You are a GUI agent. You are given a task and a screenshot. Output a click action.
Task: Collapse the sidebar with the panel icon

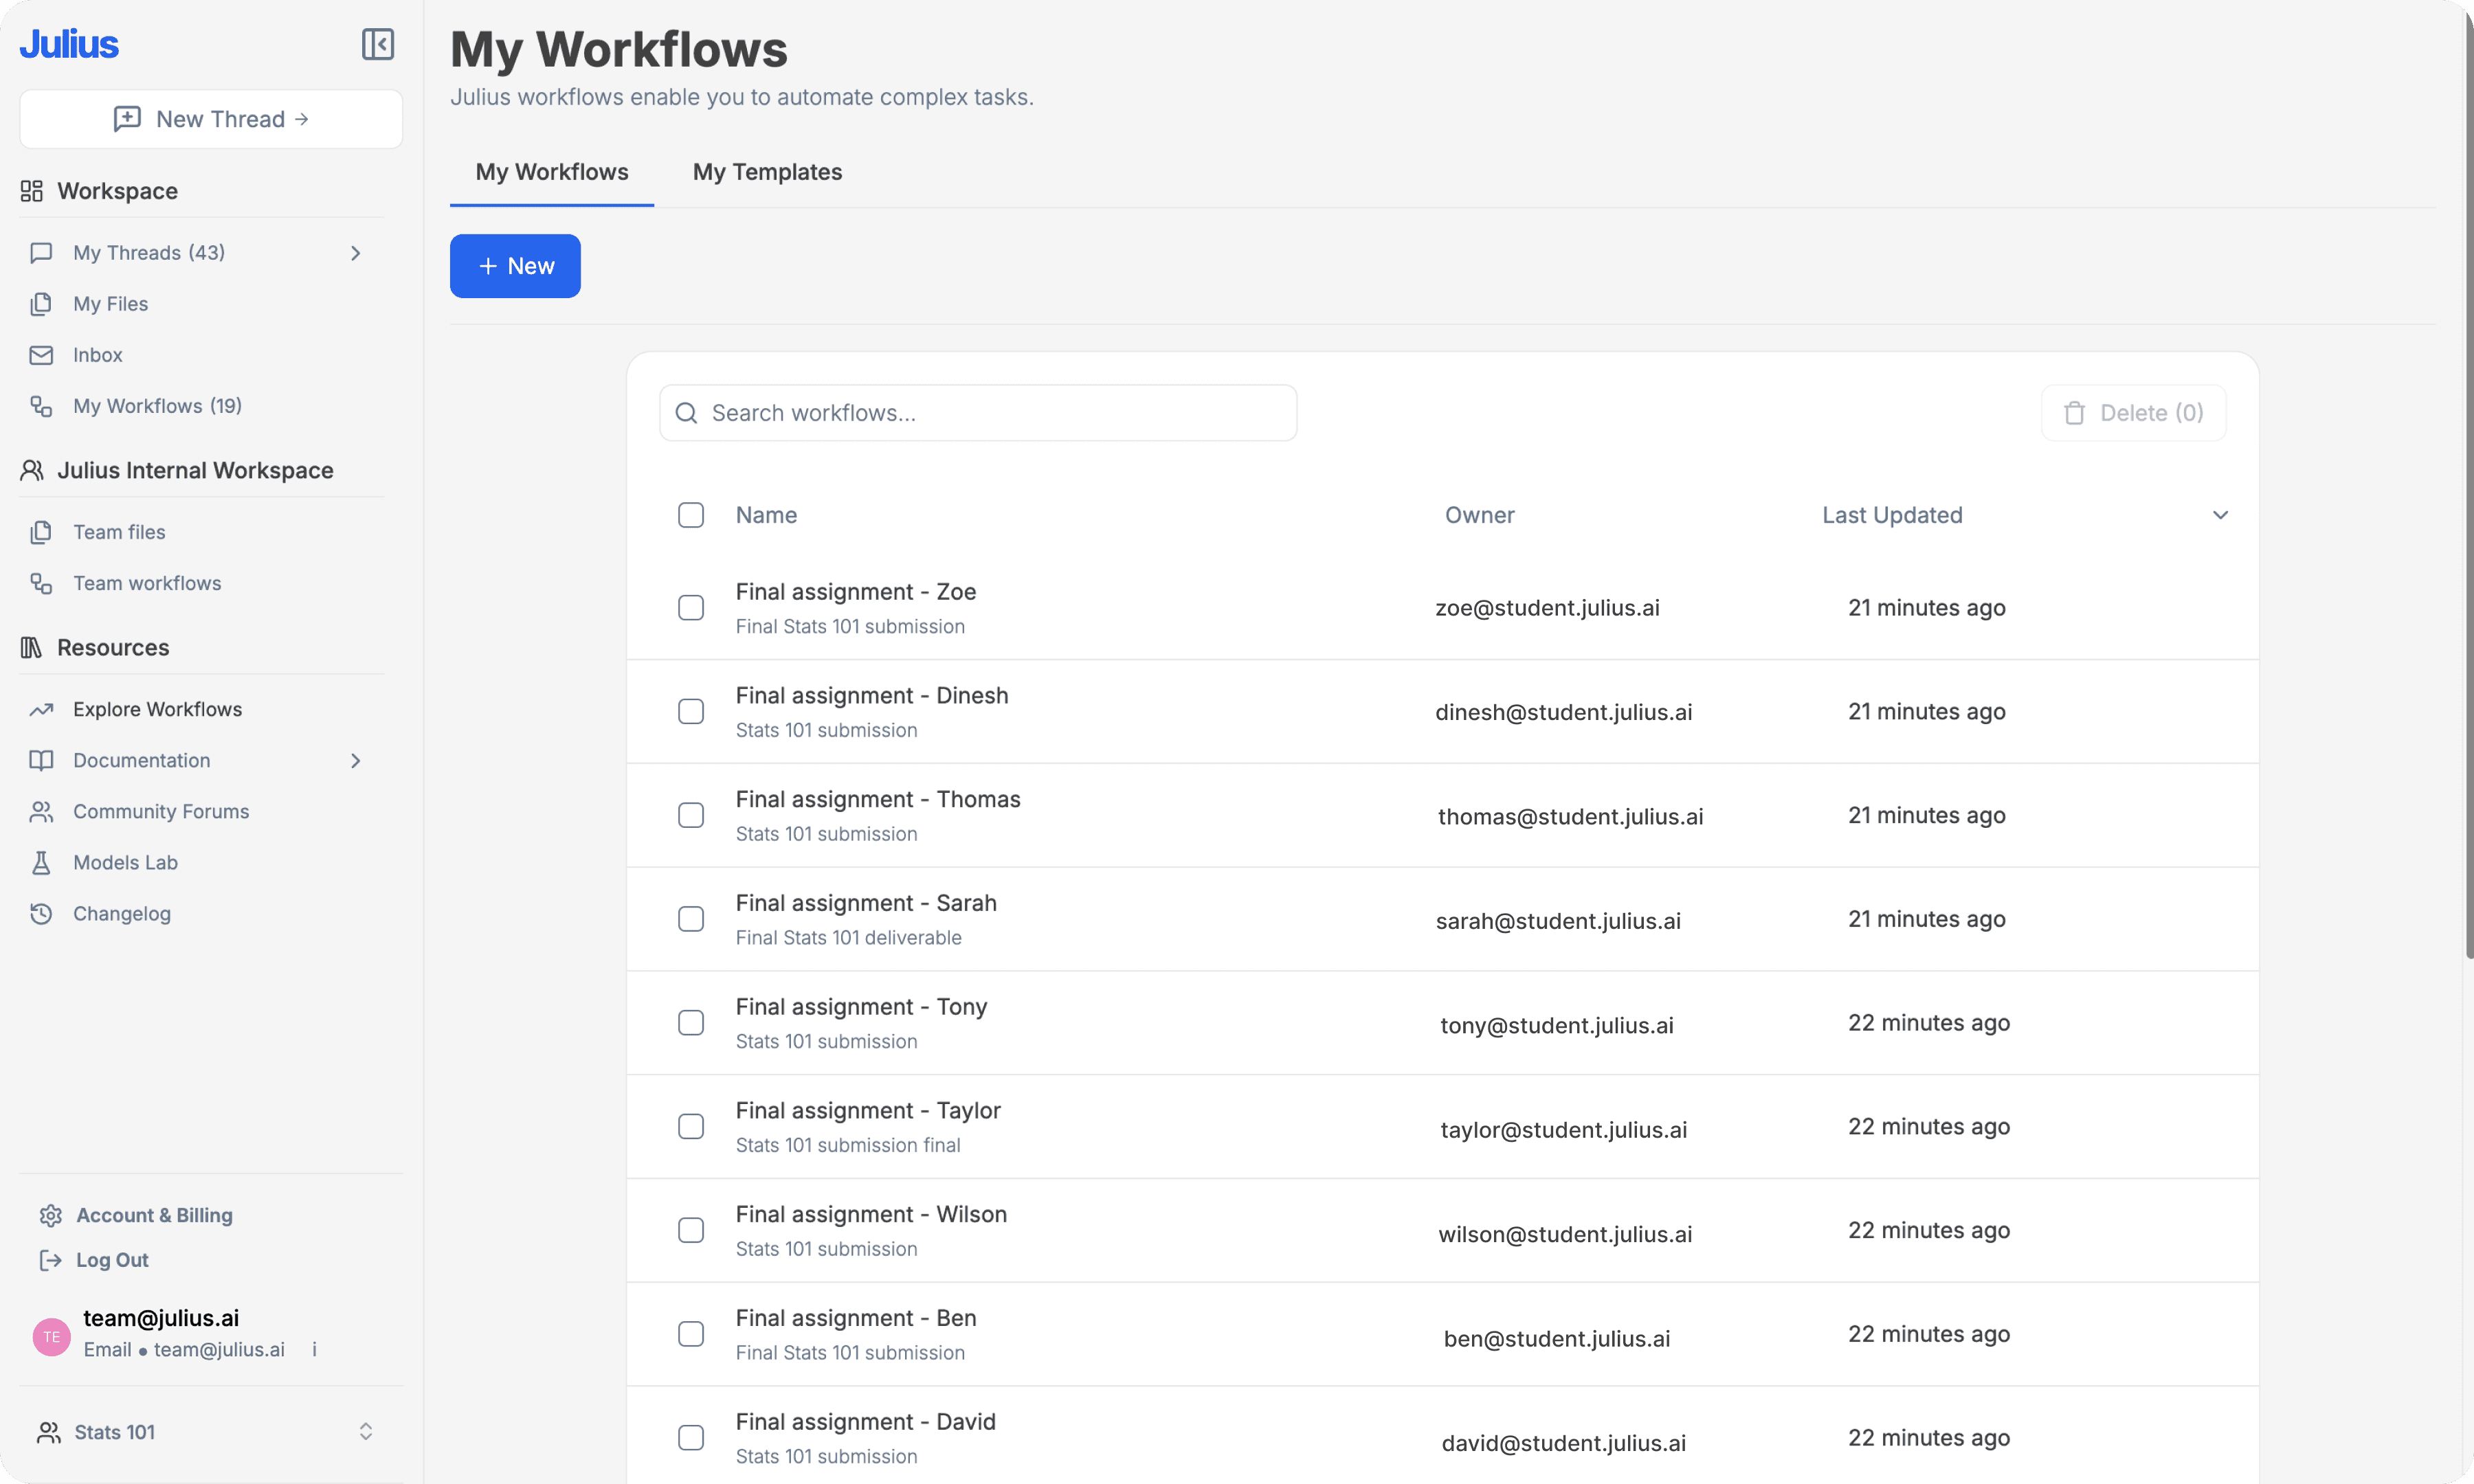click(377, 44)
